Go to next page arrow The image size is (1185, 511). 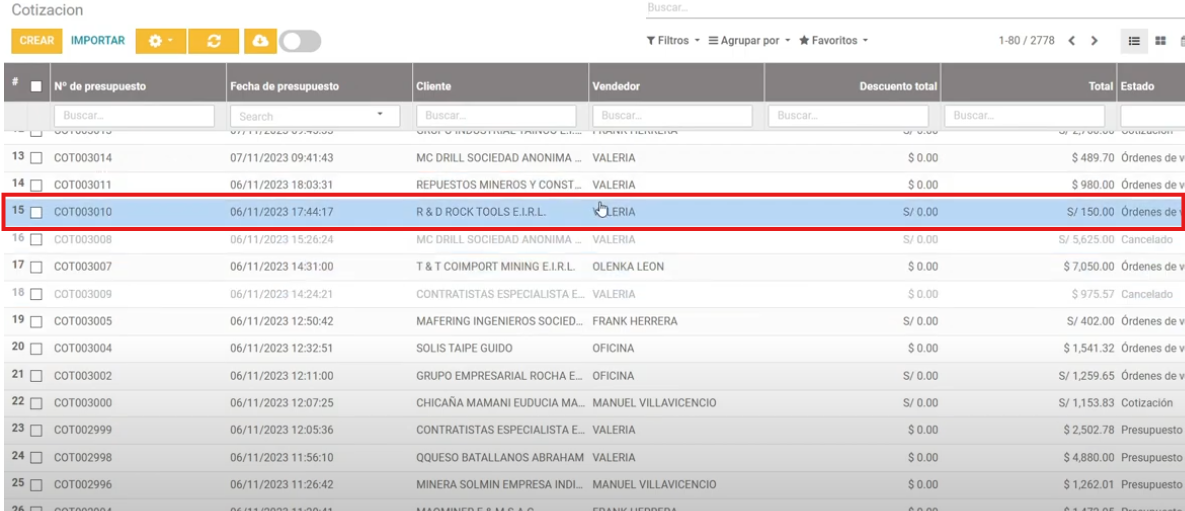(x=1094, y=41)
